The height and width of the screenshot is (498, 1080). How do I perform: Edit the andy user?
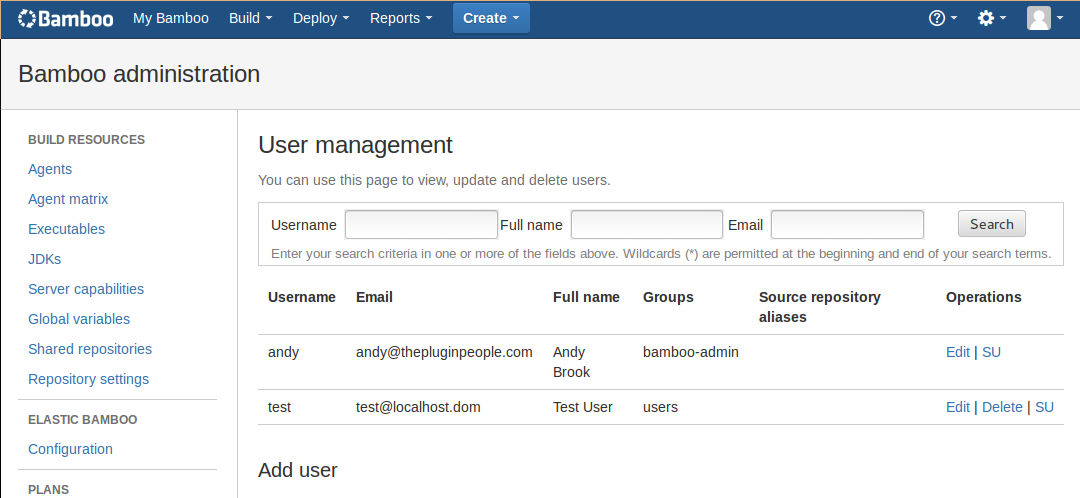tap(957, 352)
